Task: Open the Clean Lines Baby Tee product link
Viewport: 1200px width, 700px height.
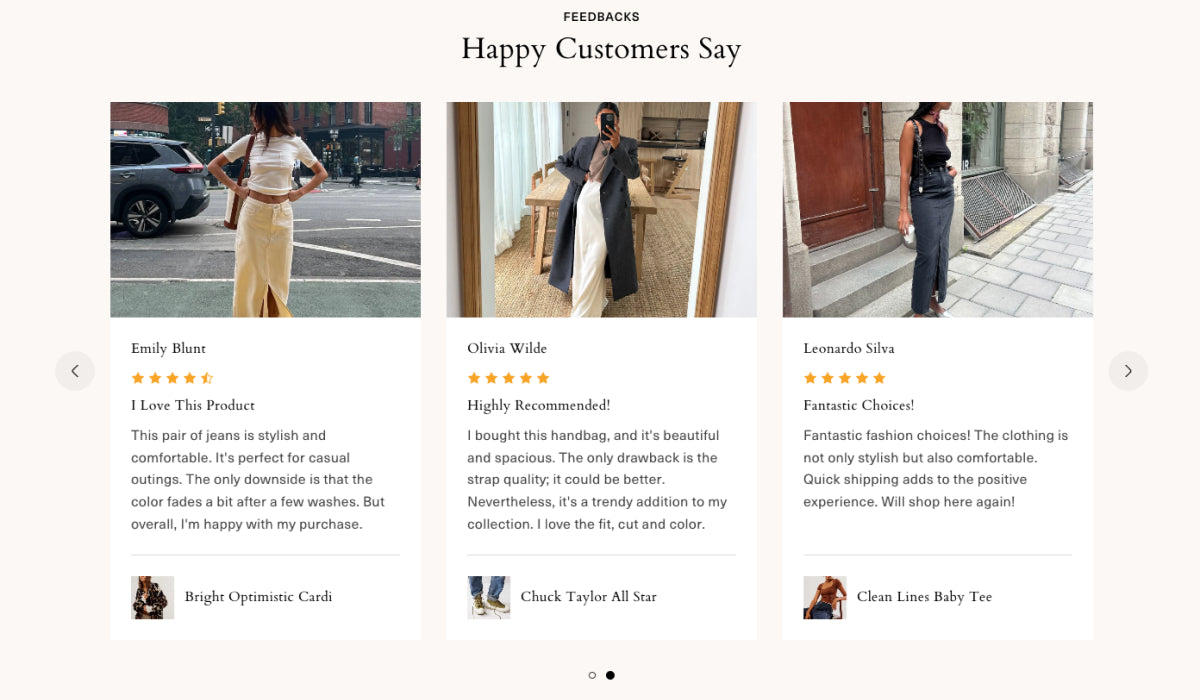Action: tap(924, 597)
